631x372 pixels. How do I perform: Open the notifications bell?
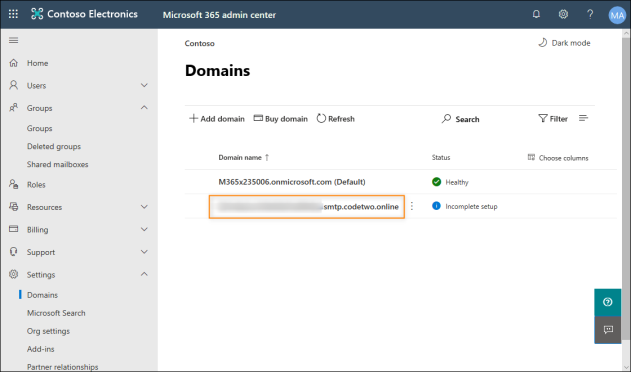[536, 14]
